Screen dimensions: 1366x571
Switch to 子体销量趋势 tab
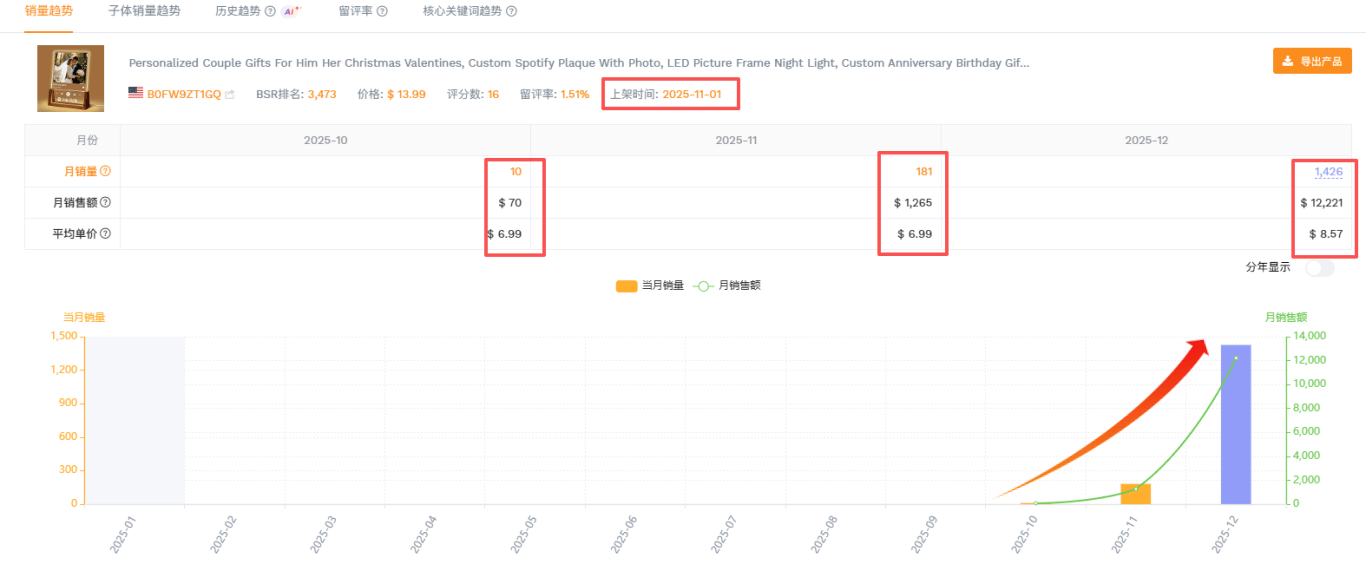144,11
